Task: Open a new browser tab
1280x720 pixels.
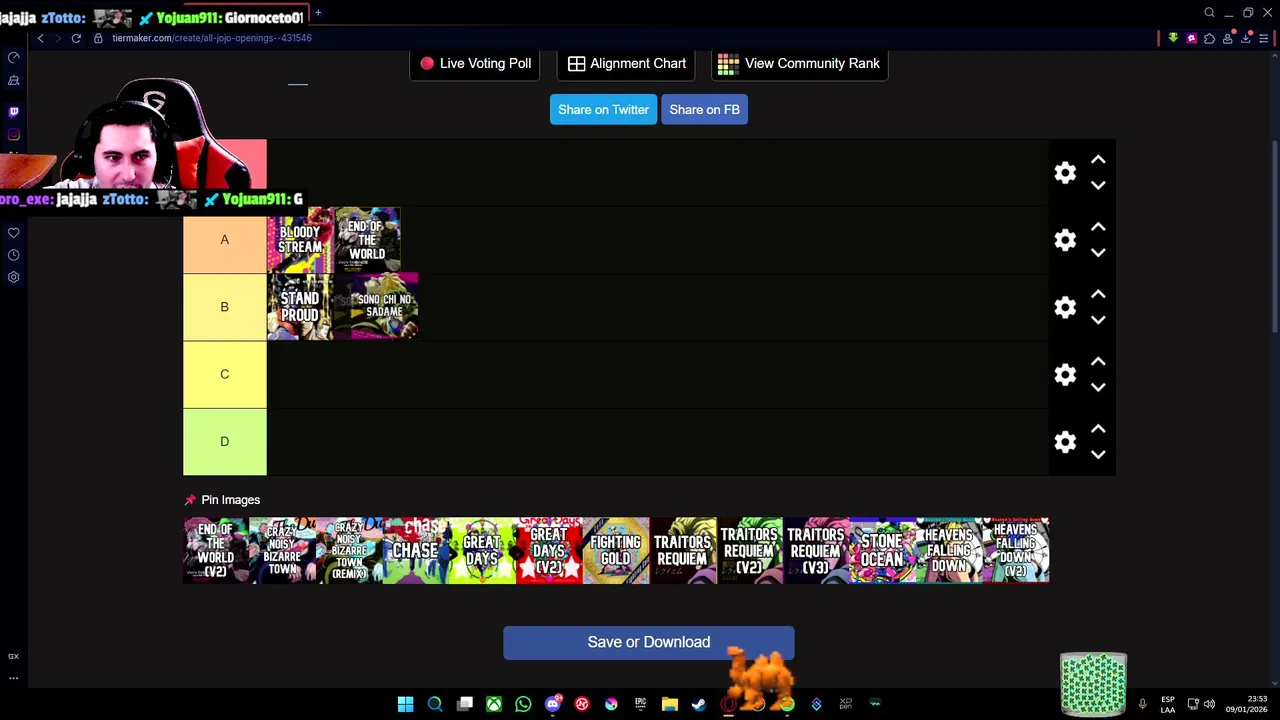Action: point(318,13)
